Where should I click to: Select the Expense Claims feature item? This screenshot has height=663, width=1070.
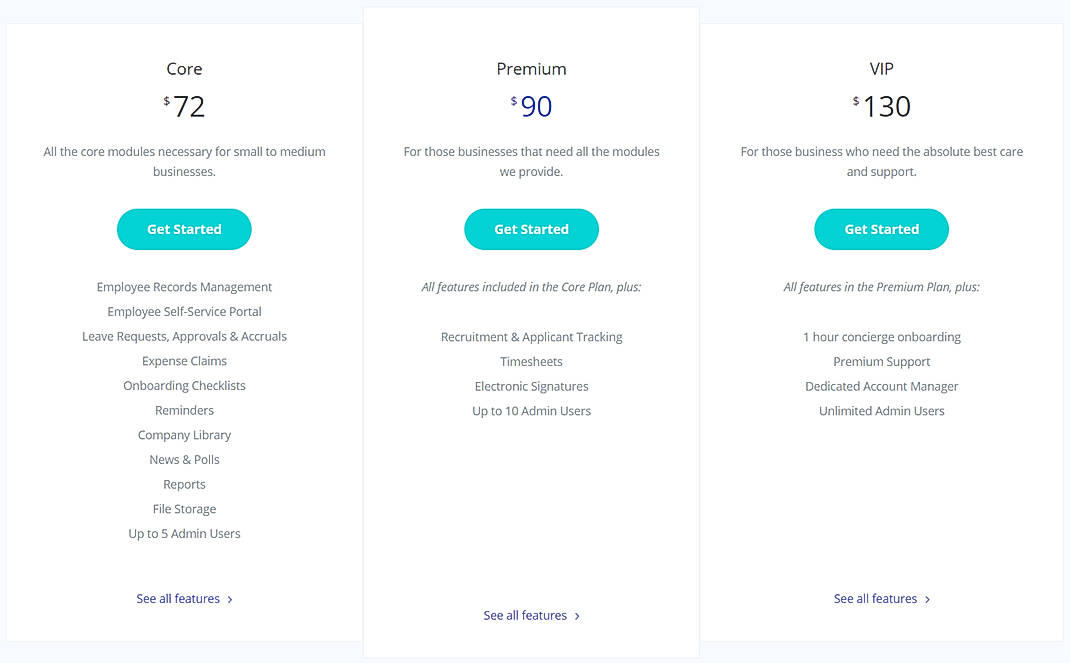coord(184,360)
